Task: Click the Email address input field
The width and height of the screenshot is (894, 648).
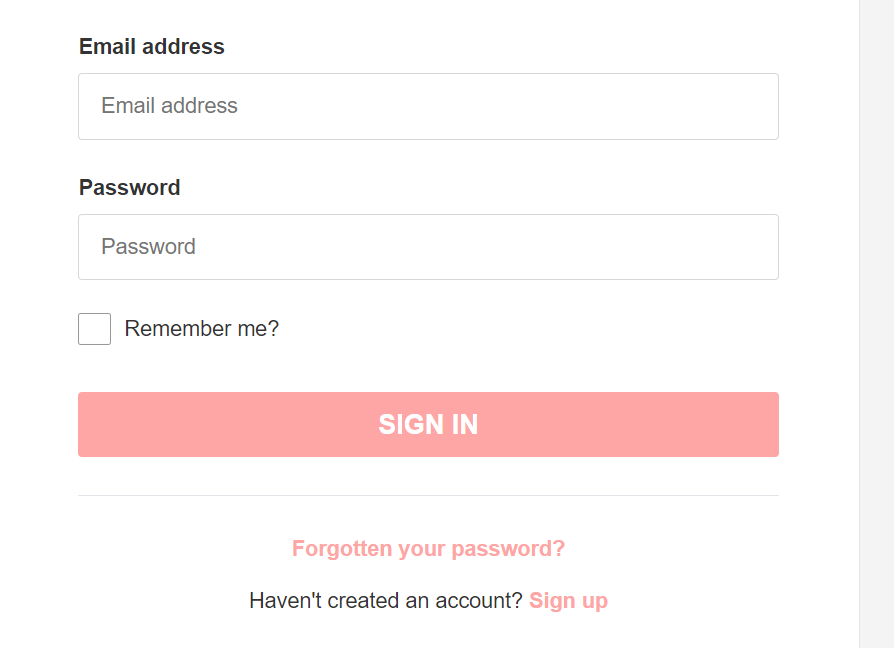Action: (428, 106)
